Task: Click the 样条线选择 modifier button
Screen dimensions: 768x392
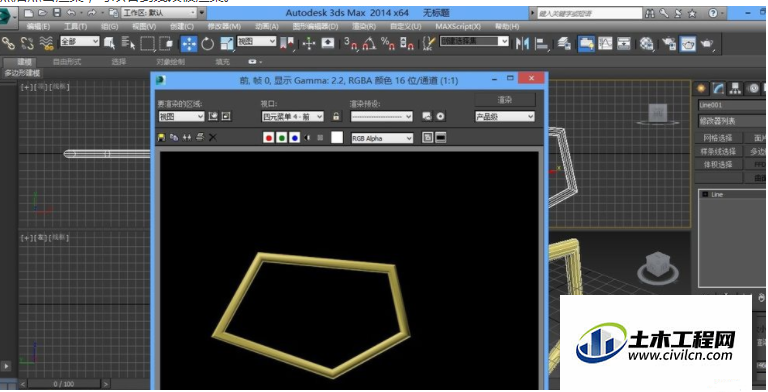Action: pos(718,151)
